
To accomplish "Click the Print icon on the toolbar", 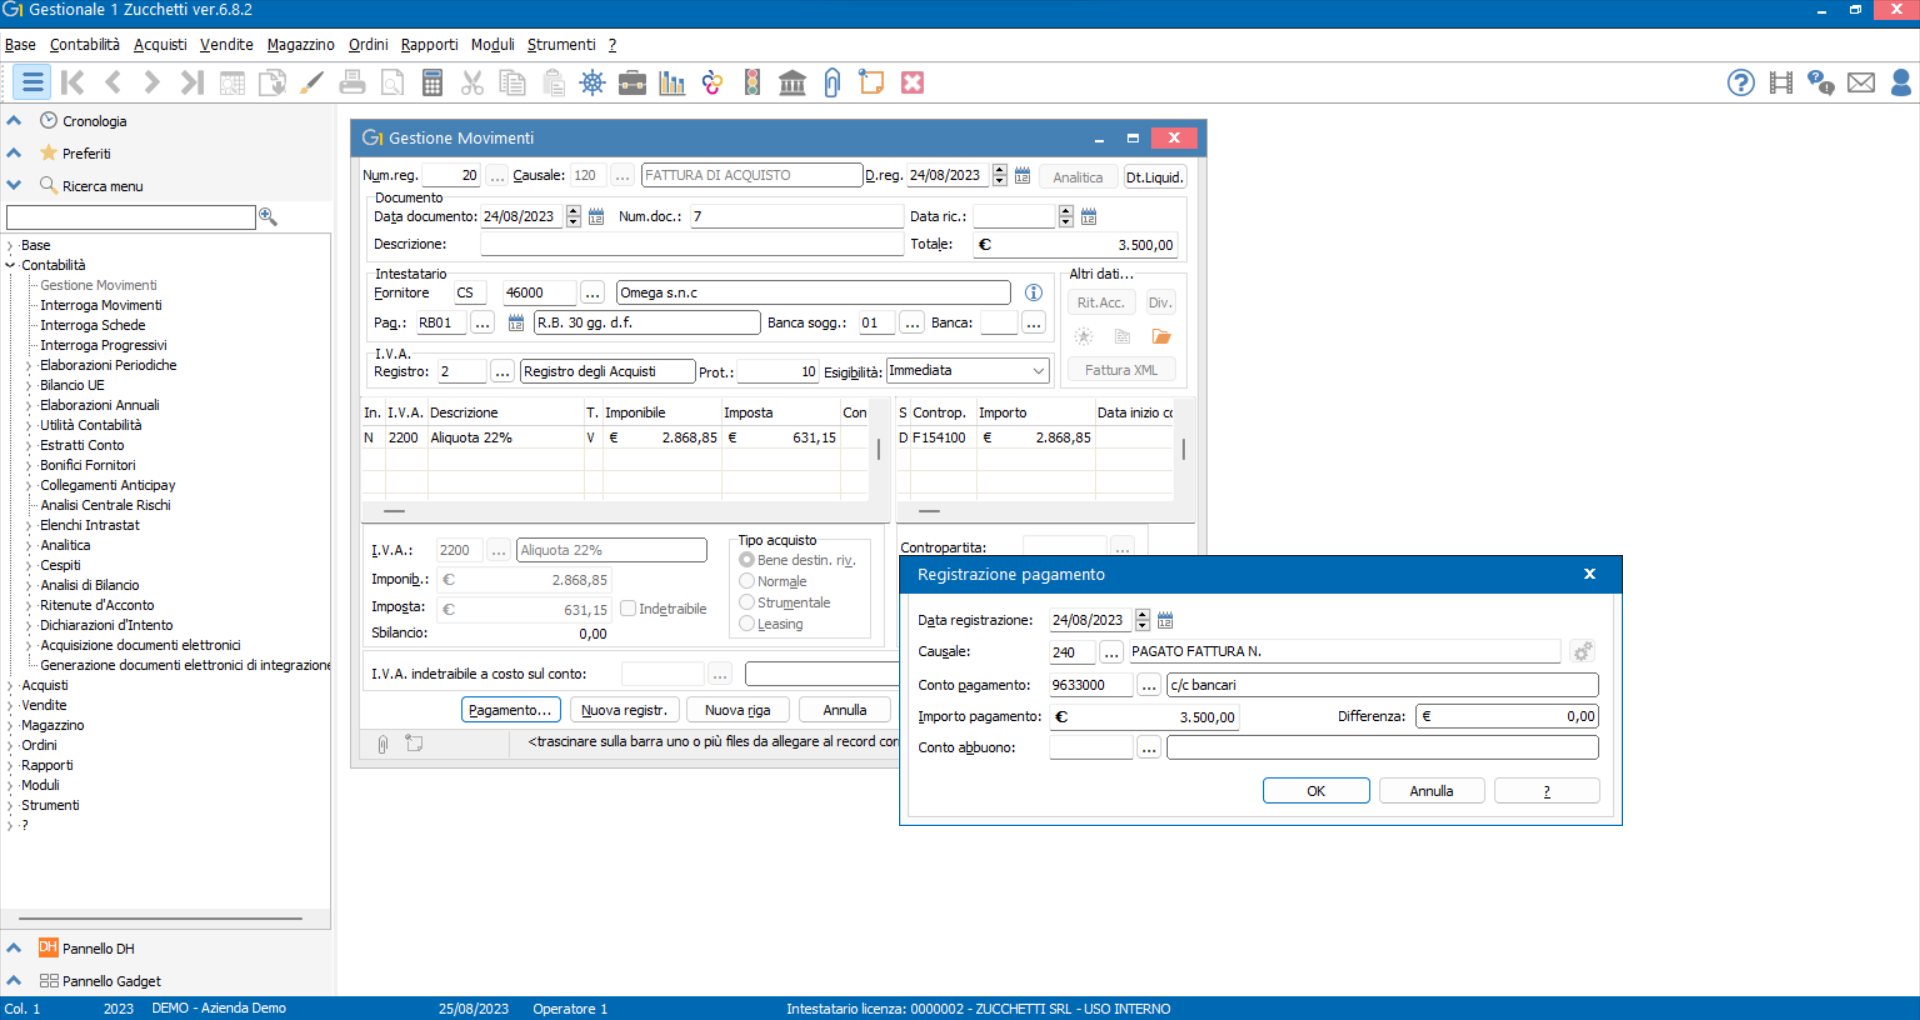I will pyautogui.click(x=352, y=82).
